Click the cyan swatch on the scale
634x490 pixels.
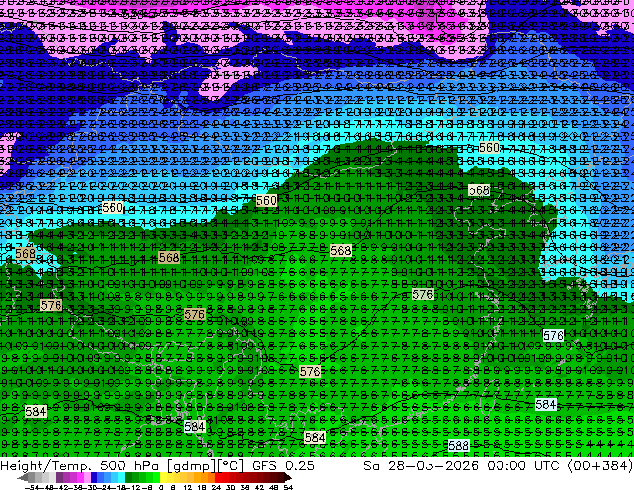pos(121,477)
